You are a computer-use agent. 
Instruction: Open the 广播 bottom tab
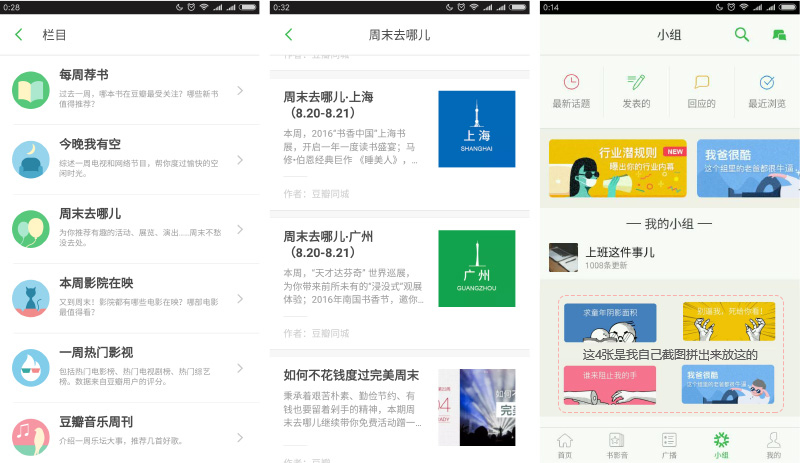(x=669, y=444)
